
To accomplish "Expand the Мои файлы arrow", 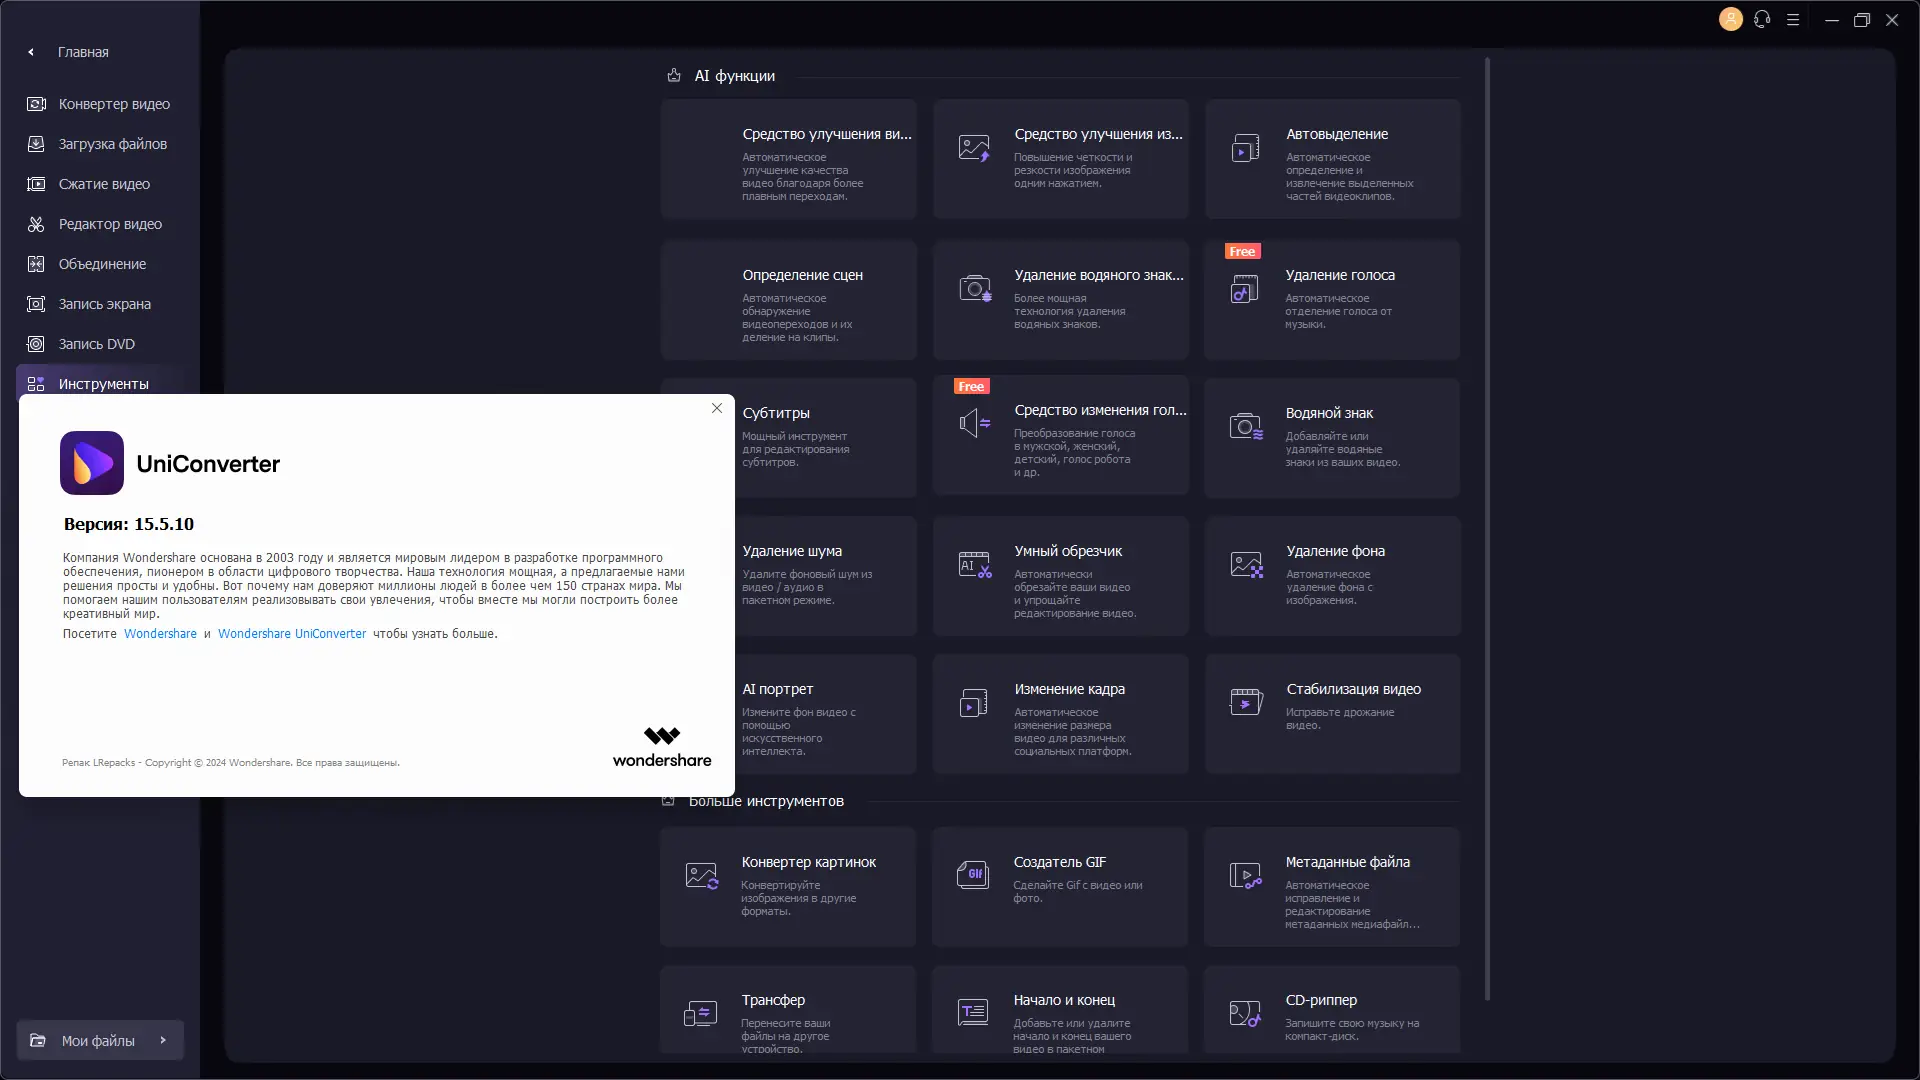I will click(x=163, y=1040).
